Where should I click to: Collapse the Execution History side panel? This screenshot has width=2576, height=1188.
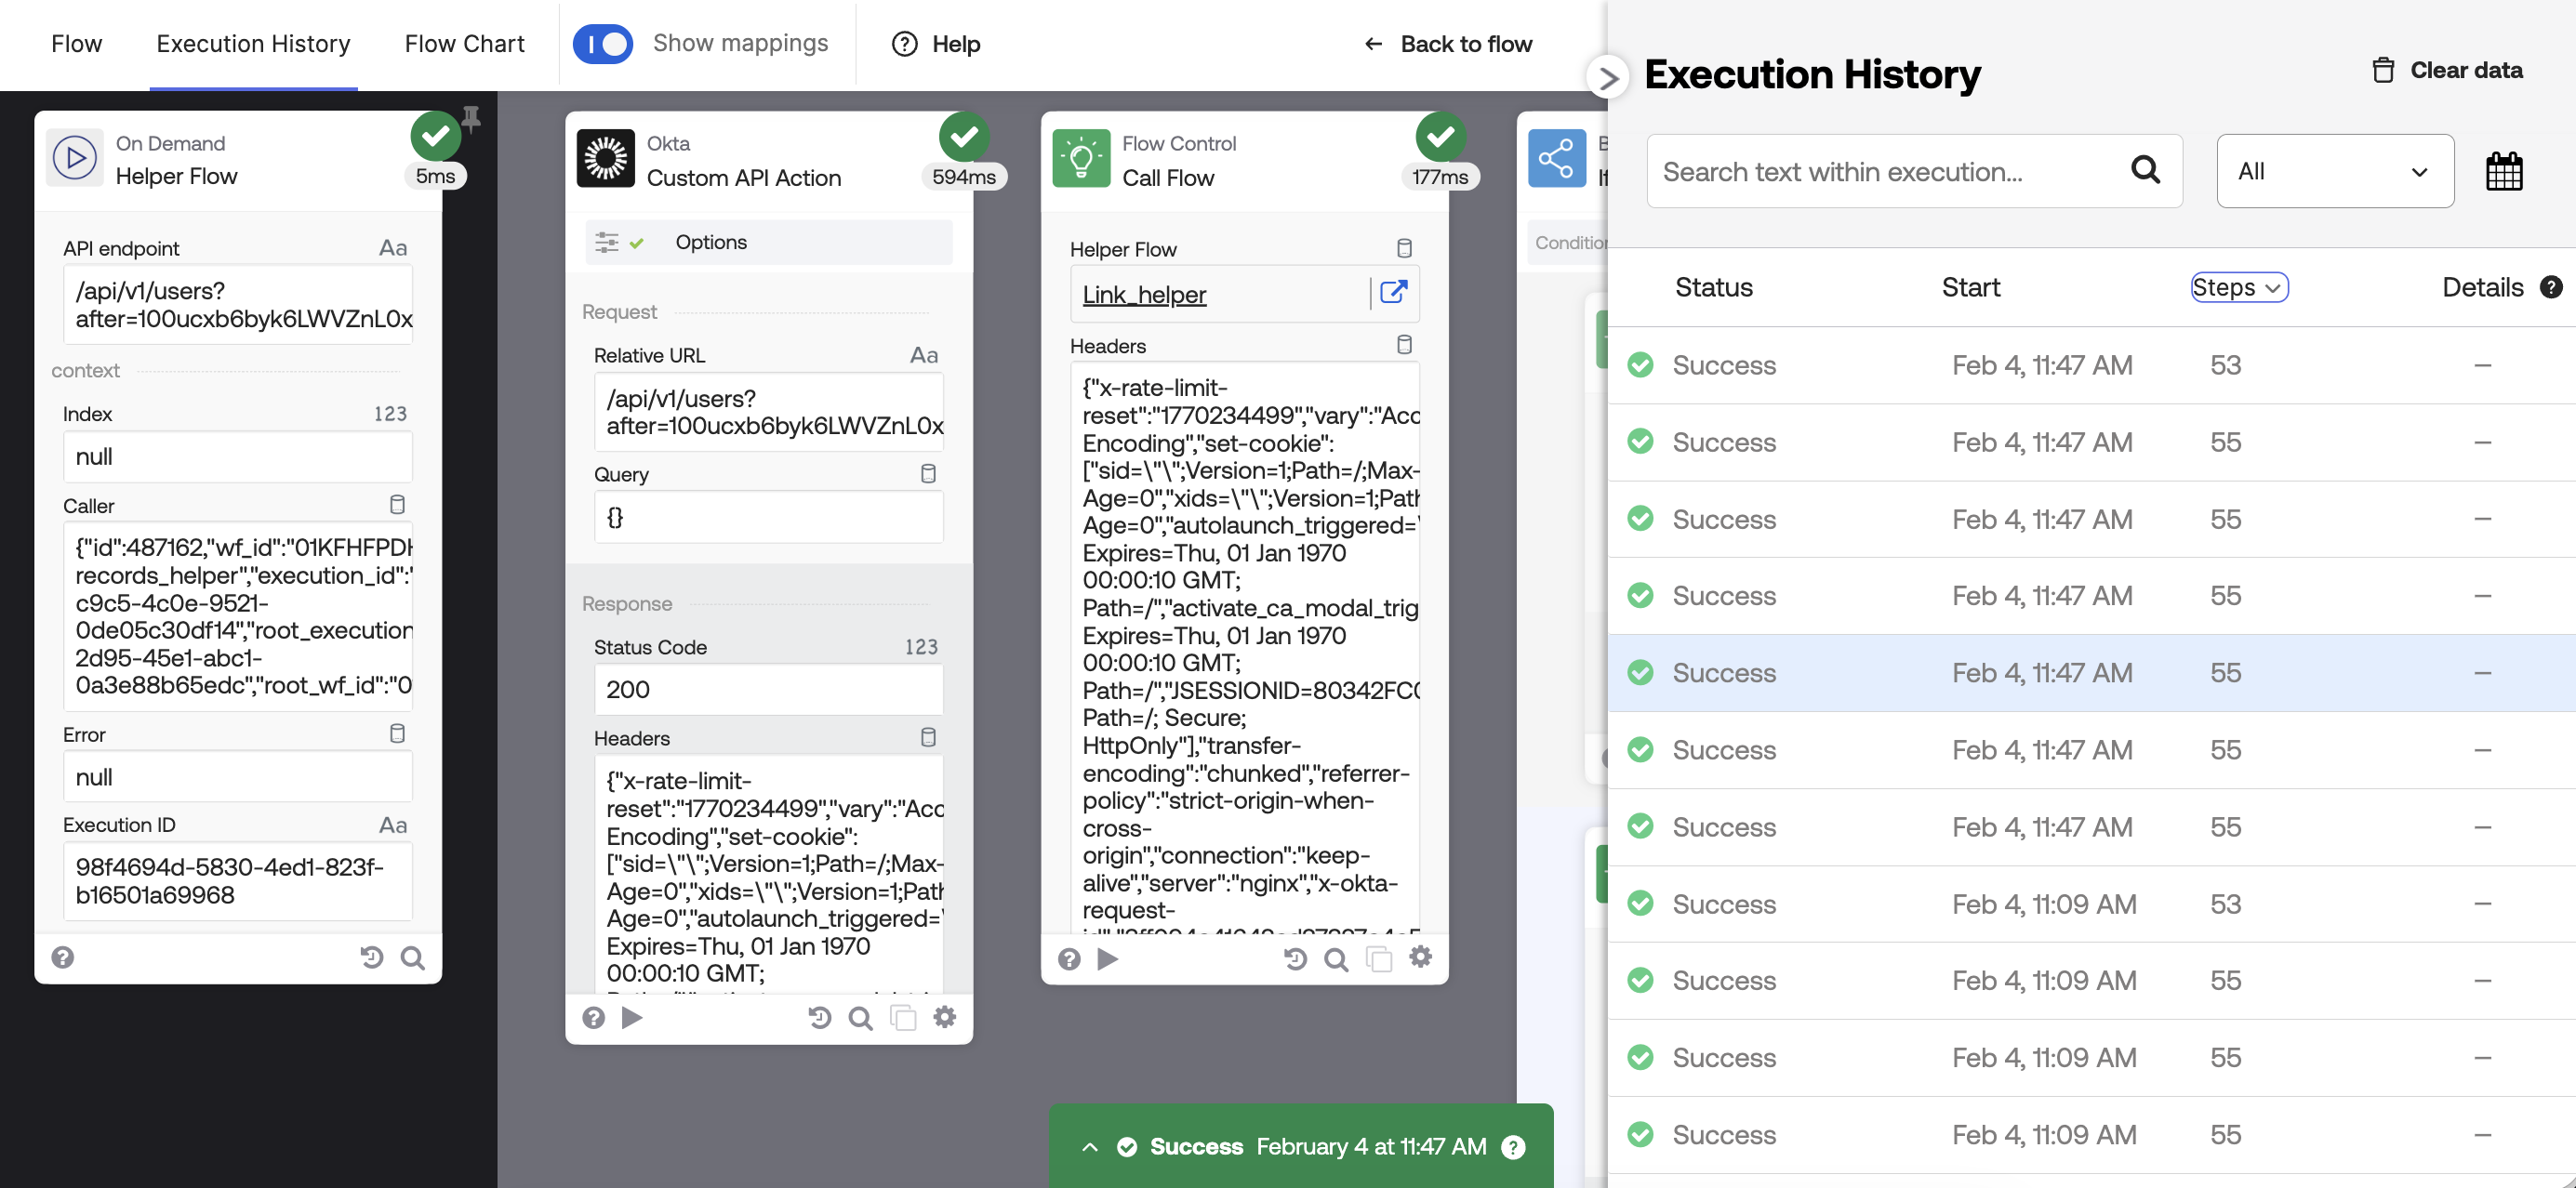[x=1607, y=77]
